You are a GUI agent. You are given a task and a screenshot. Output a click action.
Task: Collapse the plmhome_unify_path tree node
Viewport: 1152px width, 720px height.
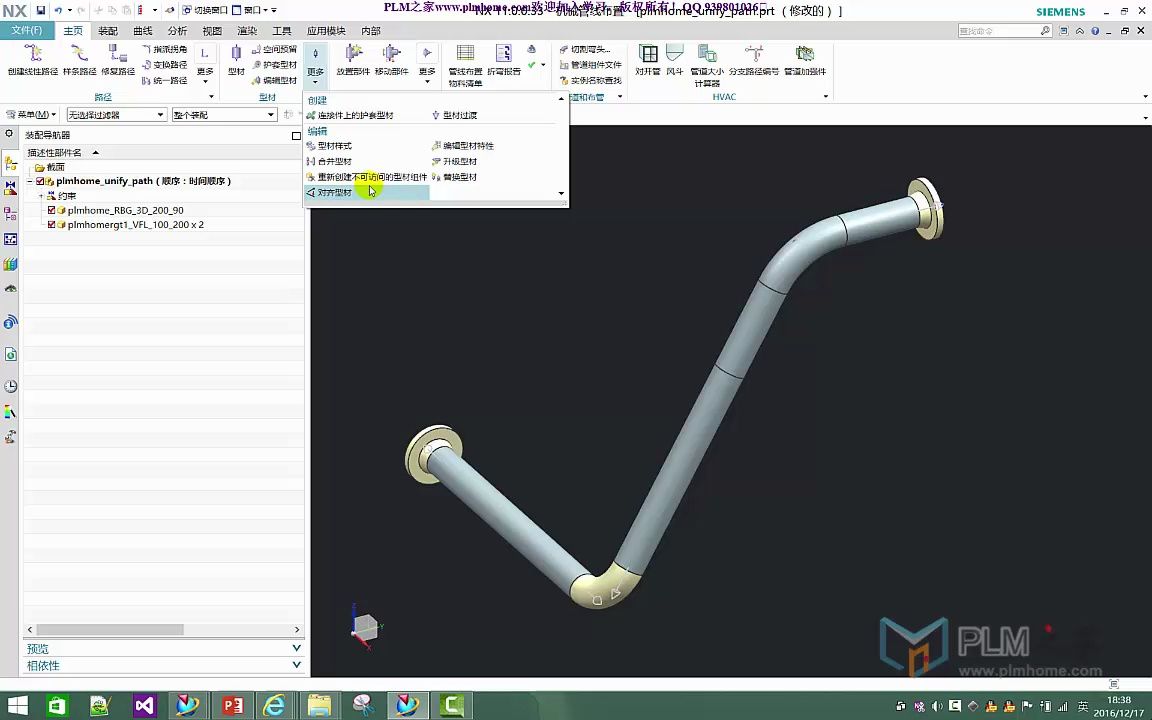30,181
